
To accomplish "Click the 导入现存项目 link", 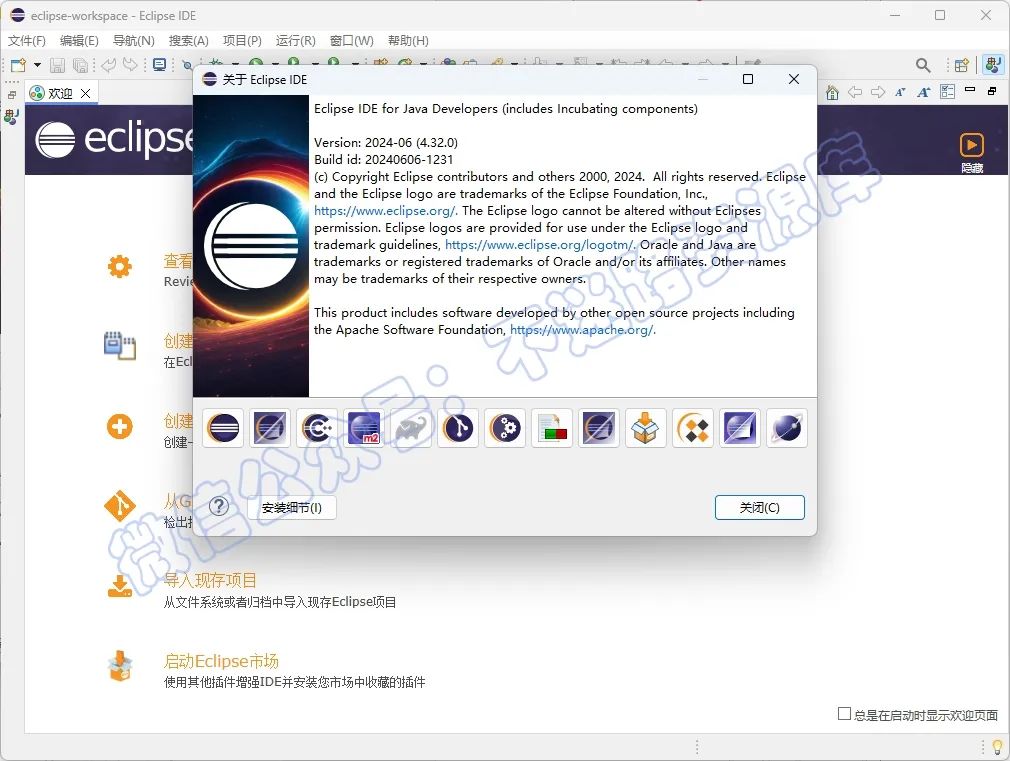I will (210, 580).
